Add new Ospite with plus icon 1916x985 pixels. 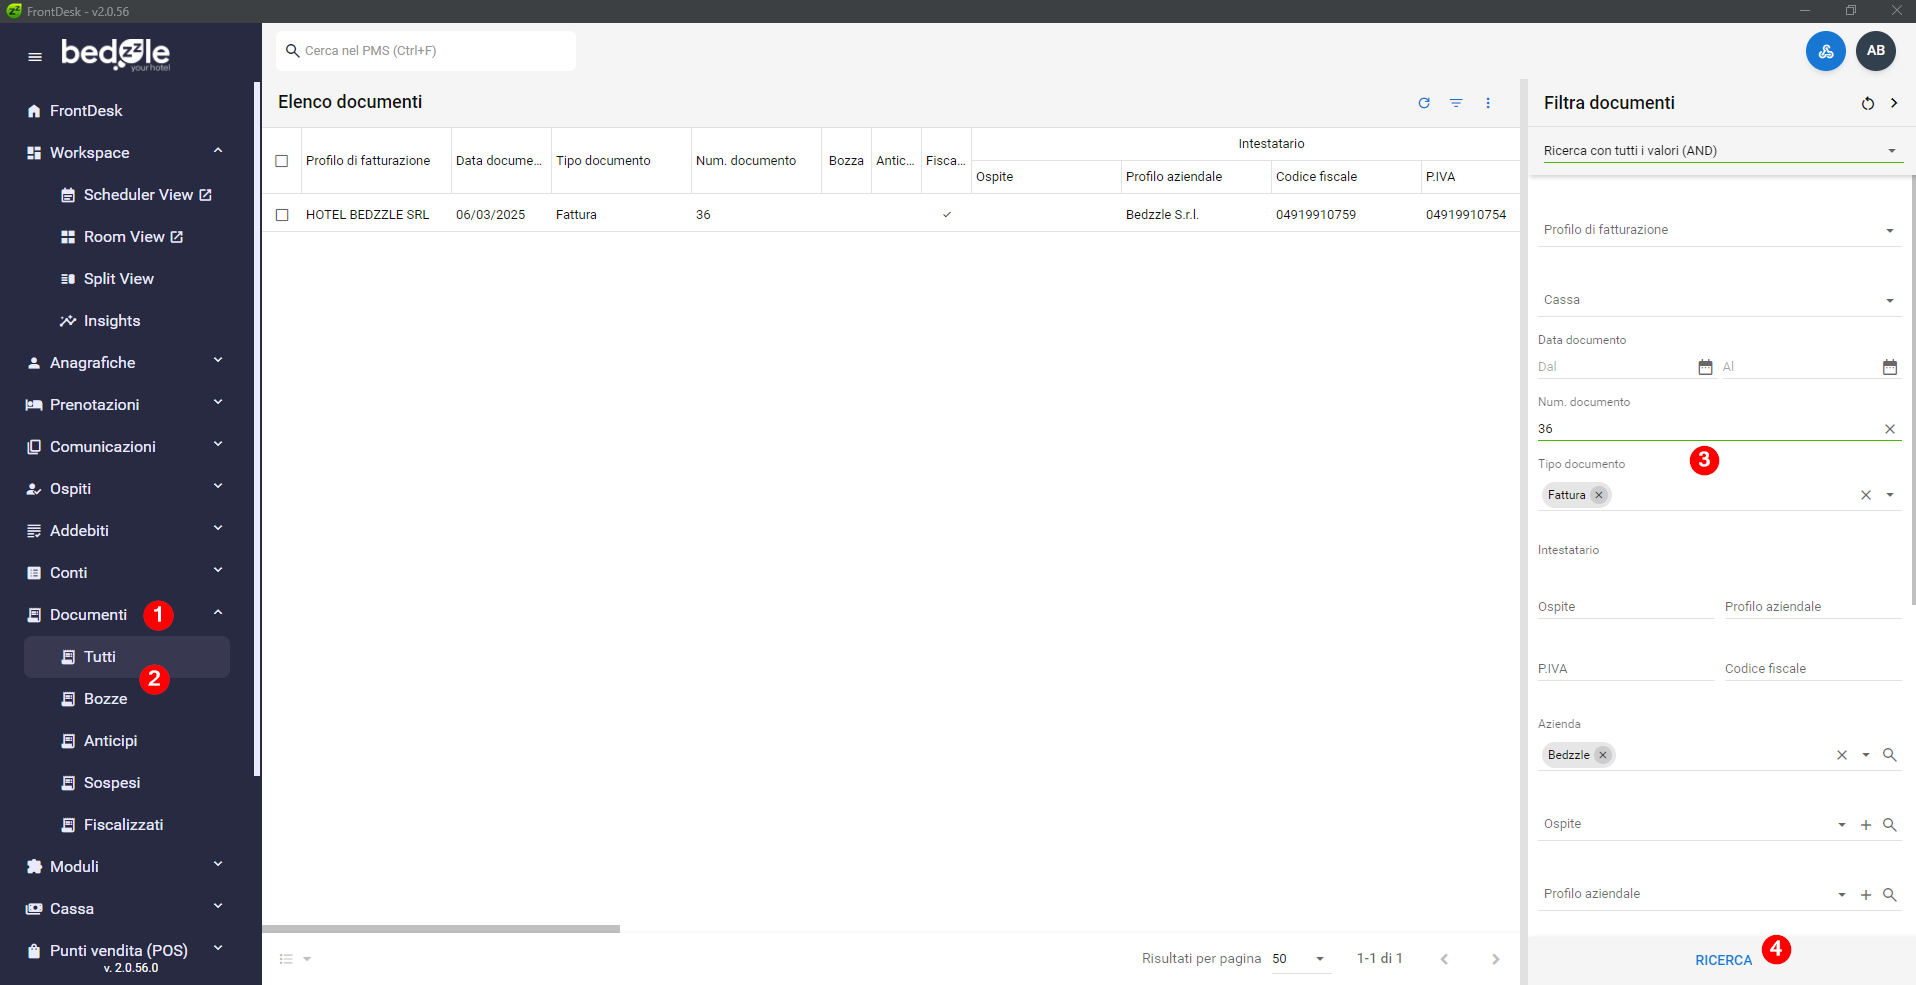tap(1866, 825)
